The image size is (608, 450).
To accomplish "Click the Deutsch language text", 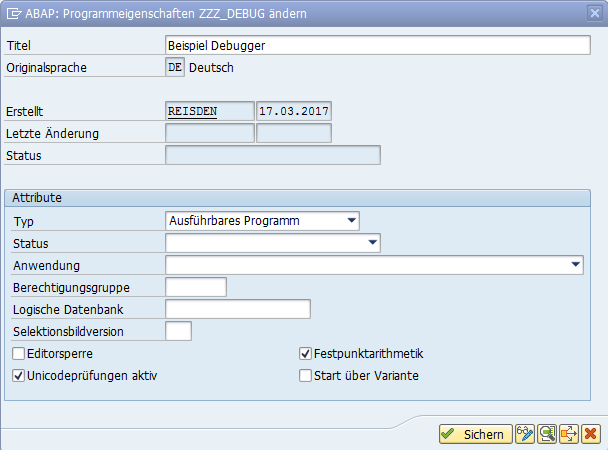I will (211, 67).
